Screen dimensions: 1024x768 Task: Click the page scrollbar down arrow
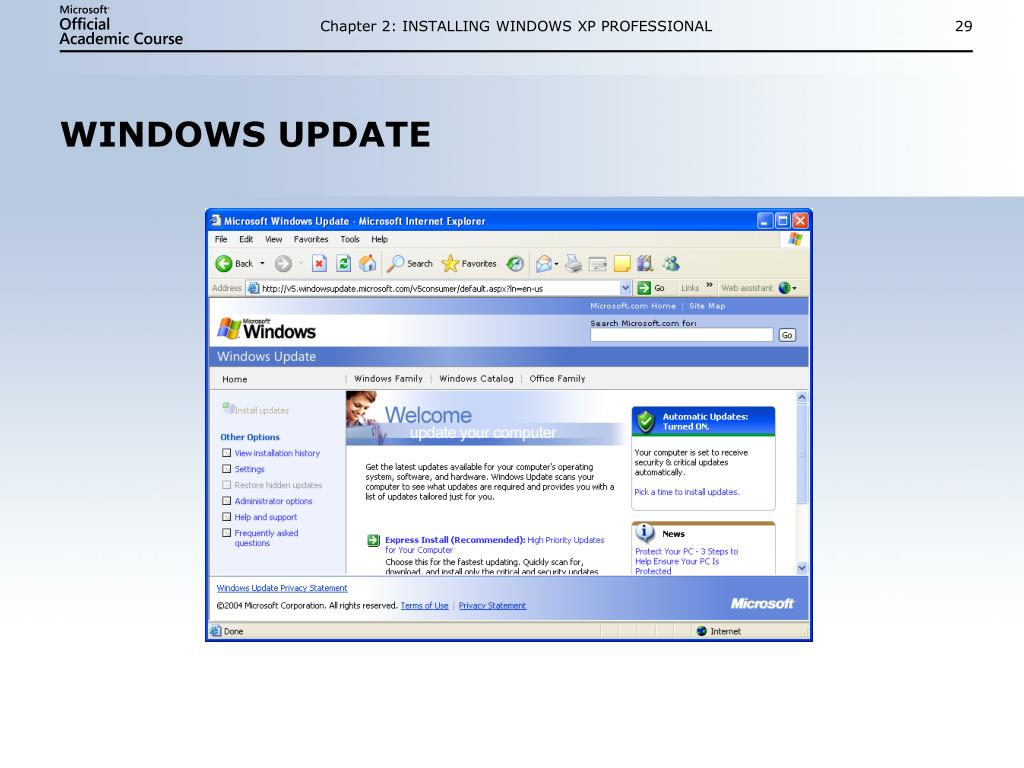[802, 568]
